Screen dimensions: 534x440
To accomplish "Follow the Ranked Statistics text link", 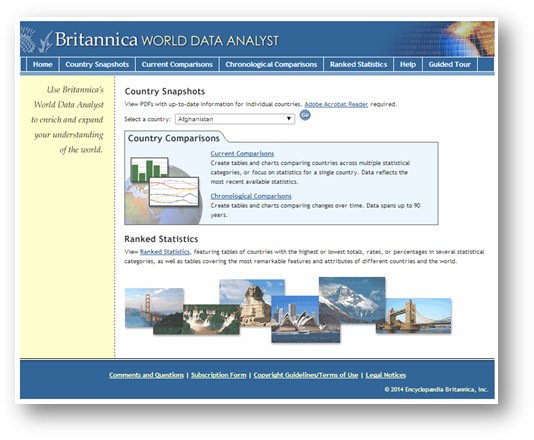I will coord(164,252).
